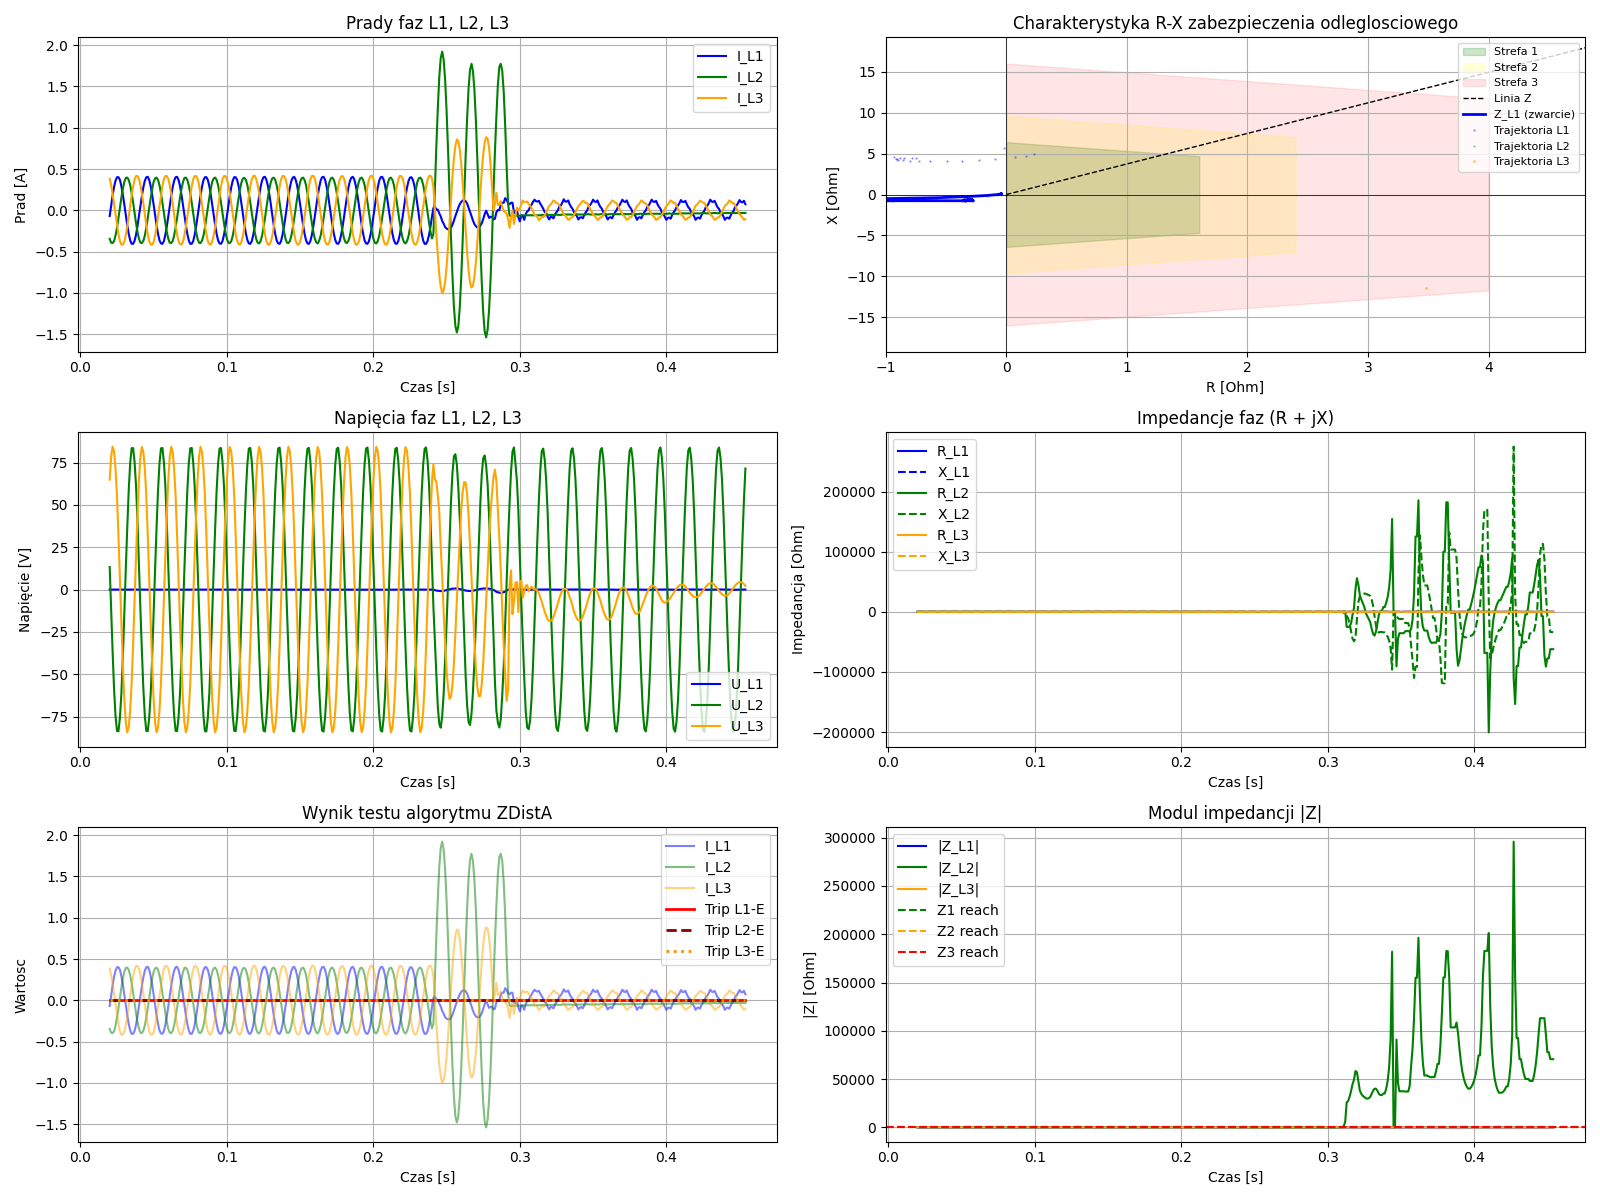Select the Trajektoria L2 legend entry

[x=1530, y=146]
